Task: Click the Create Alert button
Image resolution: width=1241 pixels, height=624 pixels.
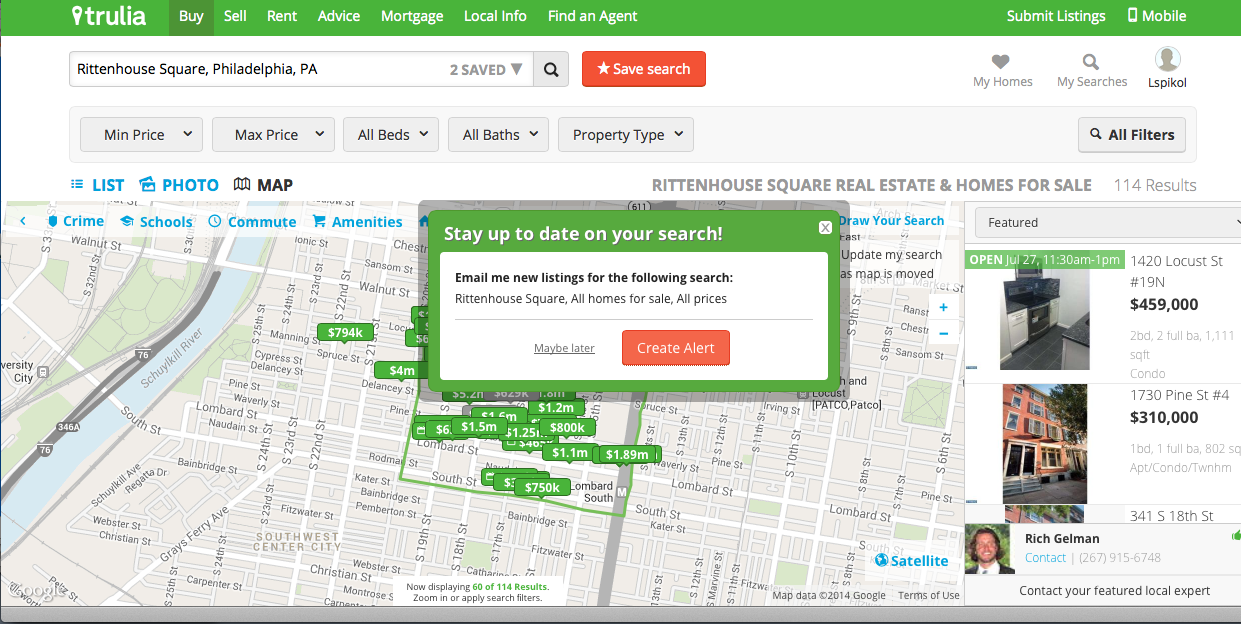Action: pyautogui.click(x=676, y=348)
